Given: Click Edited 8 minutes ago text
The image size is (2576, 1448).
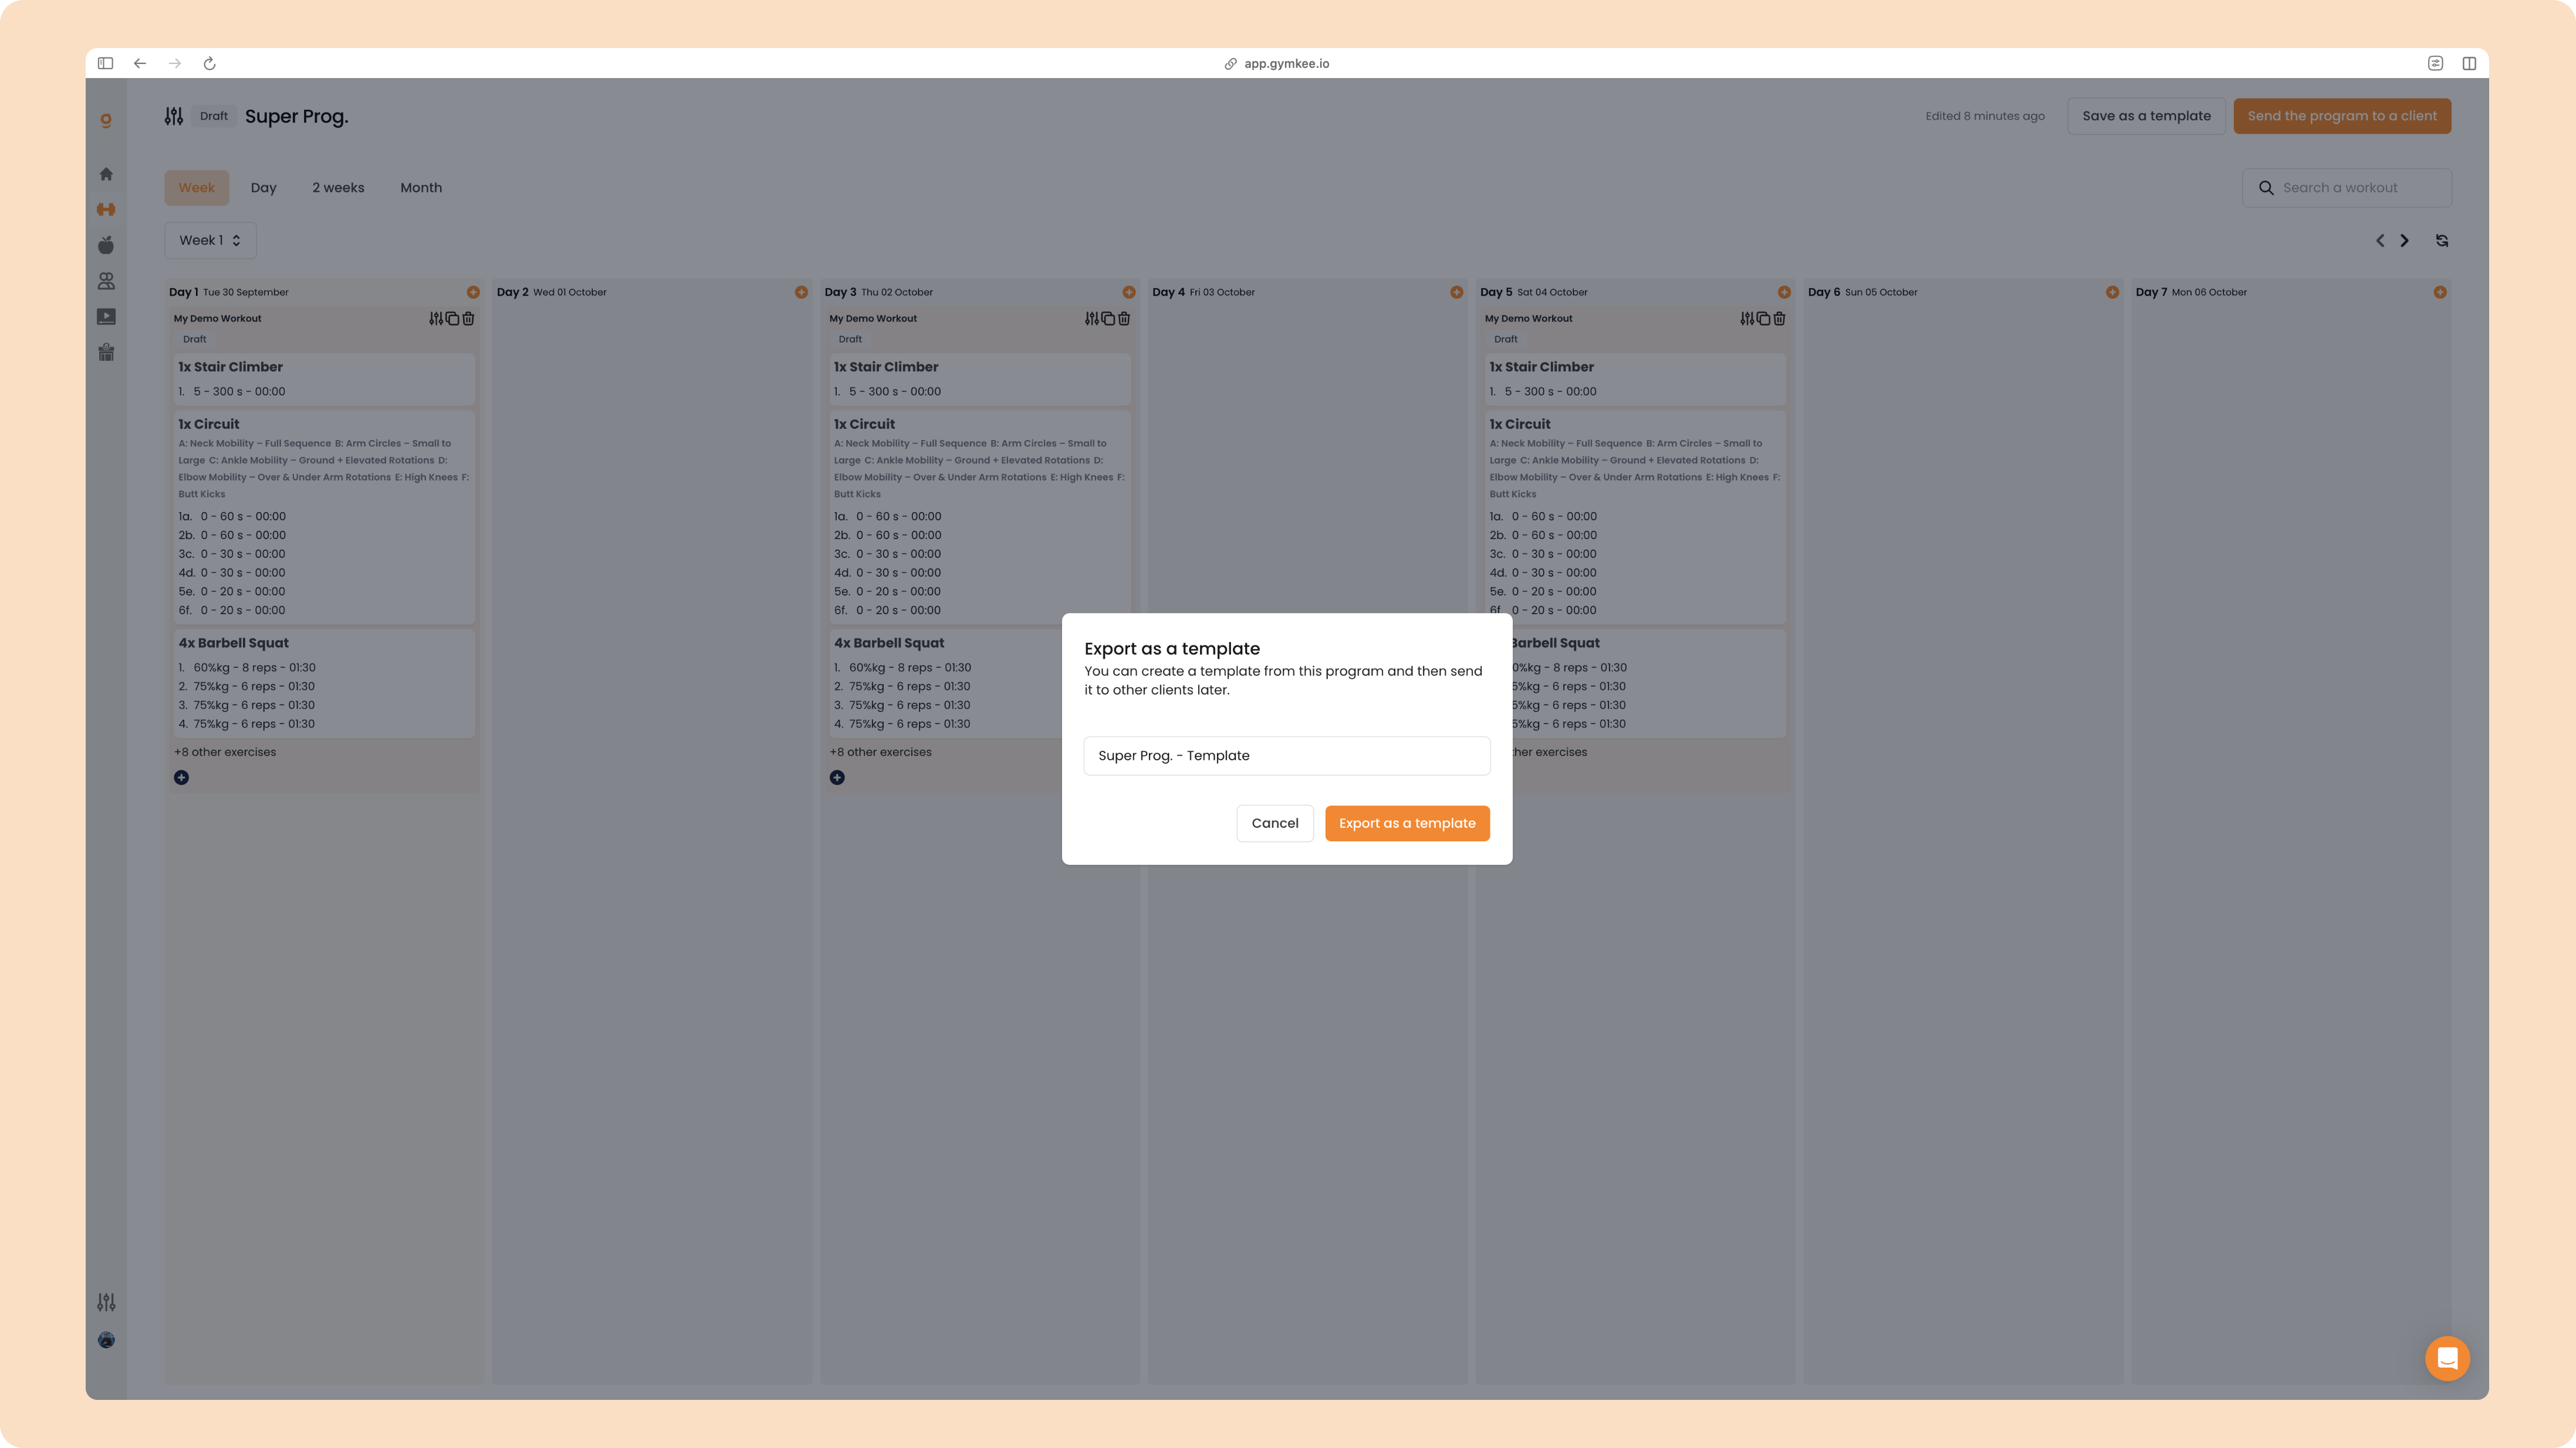Looking at the screenshot, I should (x=1985, y=116).
